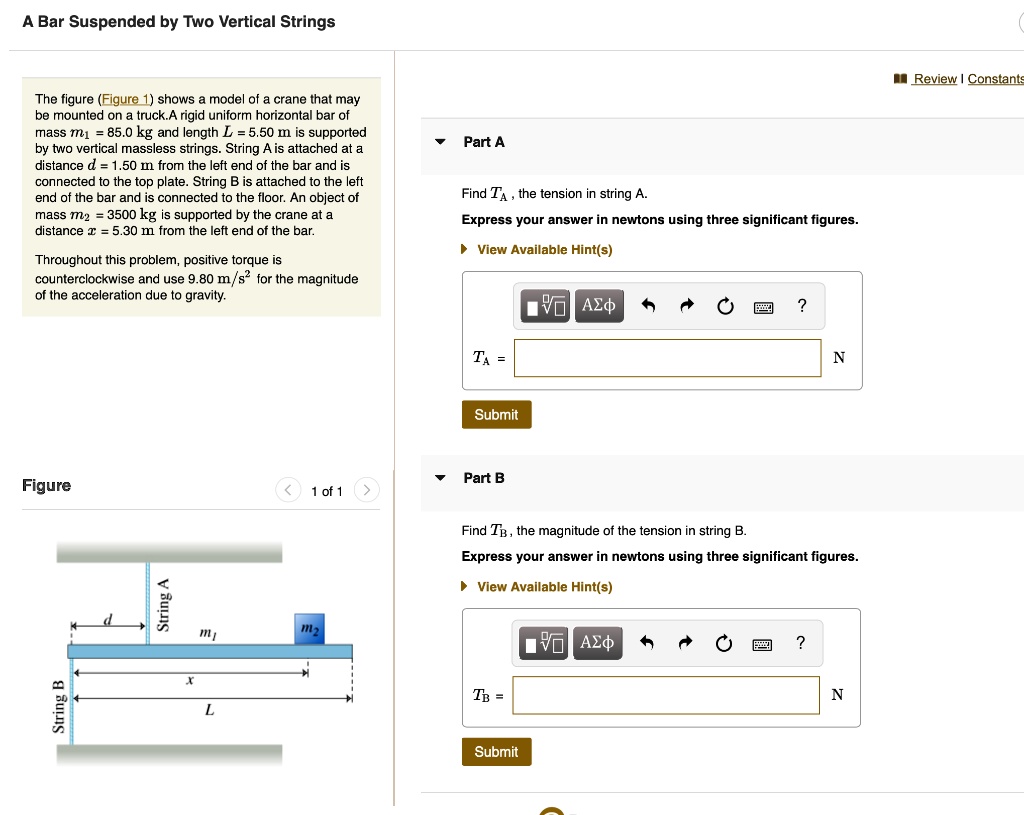Reset the Part B answer field
This screenshot has height=815, width=1024.
724,643
